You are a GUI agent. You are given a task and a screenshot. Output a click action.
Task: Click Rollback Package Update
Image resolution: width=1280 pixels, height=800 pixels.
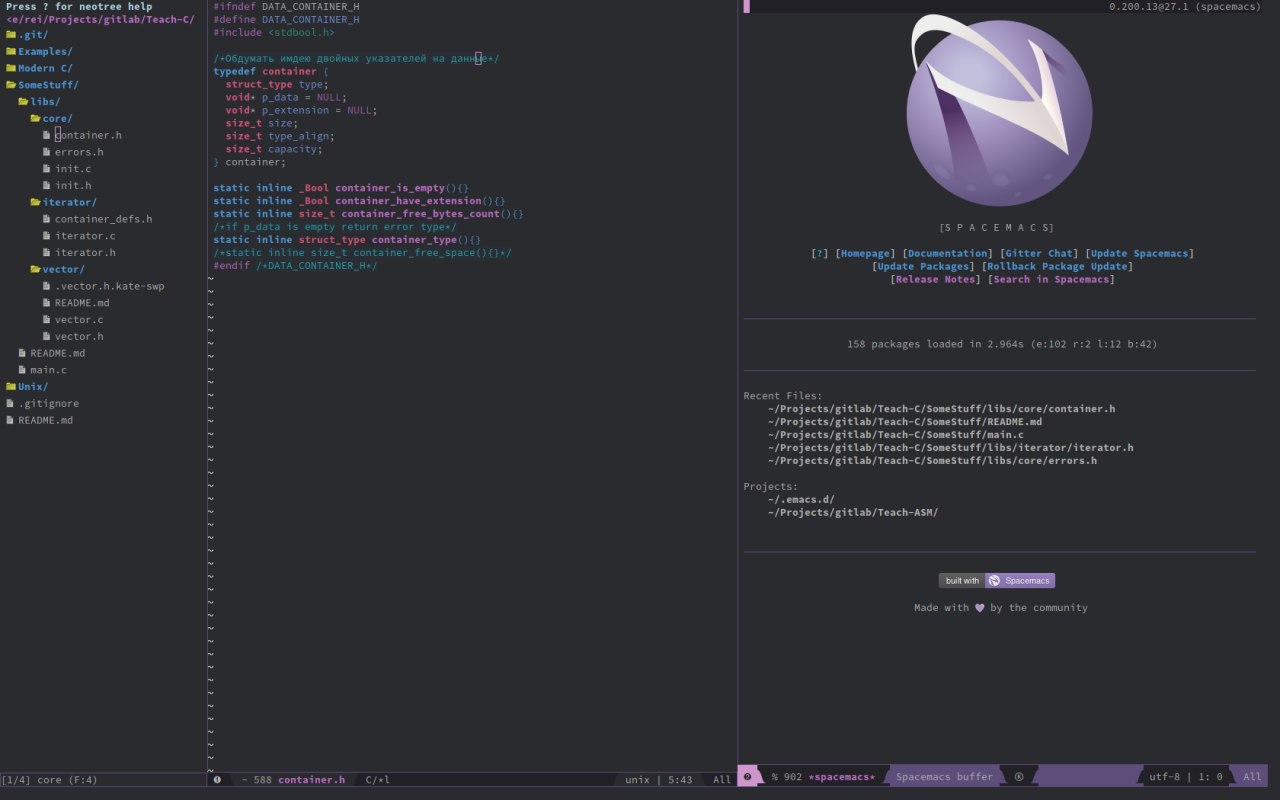click(x=1056, y=267)
